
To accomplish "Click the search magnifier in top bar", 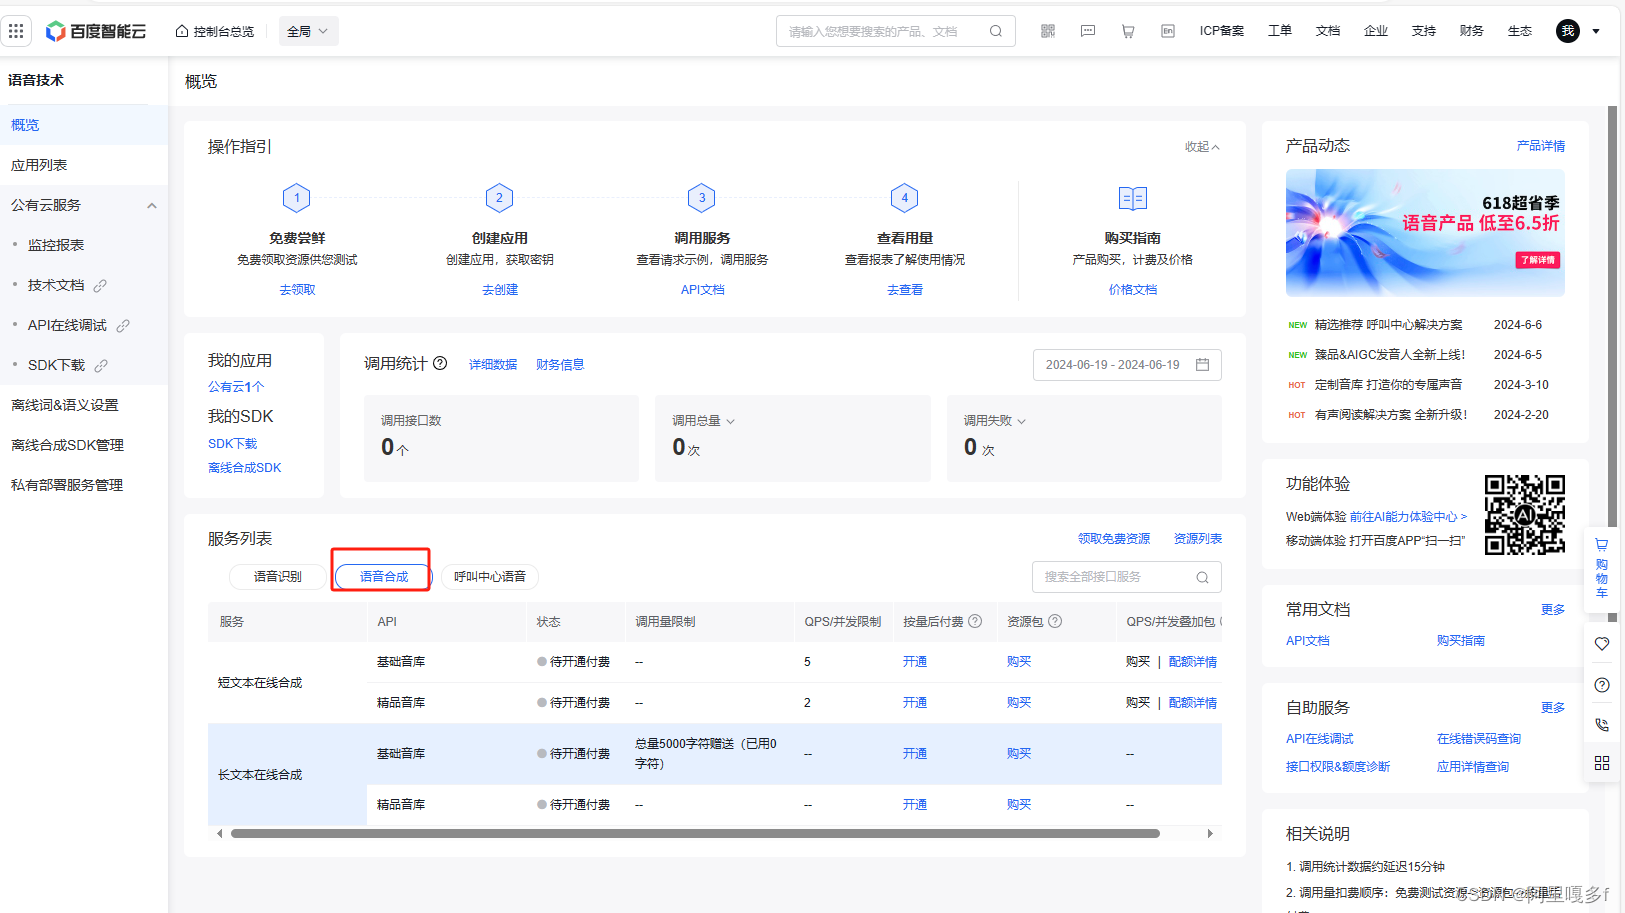I will [x=996, y=31].
